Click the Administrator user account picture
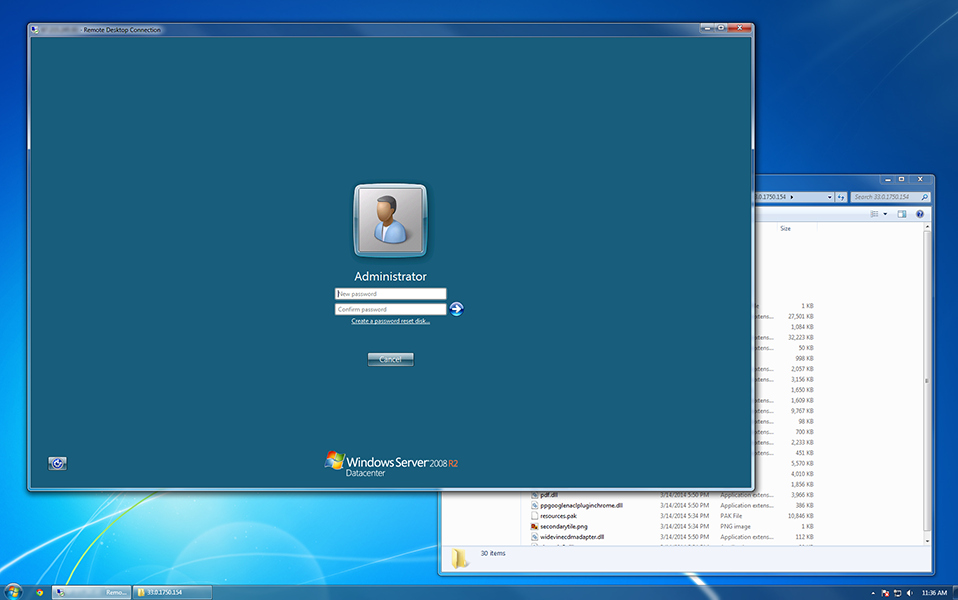958x600 pixels. click(x=390, y=220)
